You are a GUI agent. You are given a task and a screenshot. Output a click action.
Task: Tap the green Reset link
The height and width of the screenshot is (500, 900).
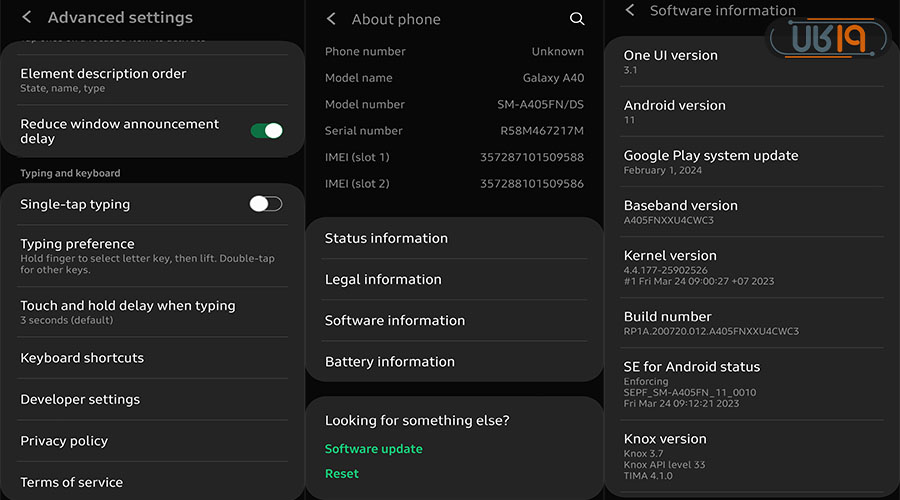point(342,473)
